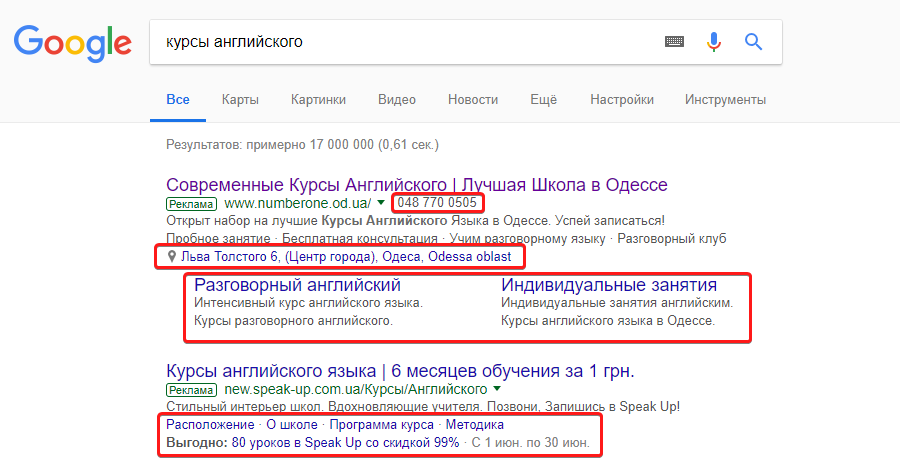The image size is (900, 465).
Task: Click the www.numberone.od.ua display URL
Action: coord(297,203)
